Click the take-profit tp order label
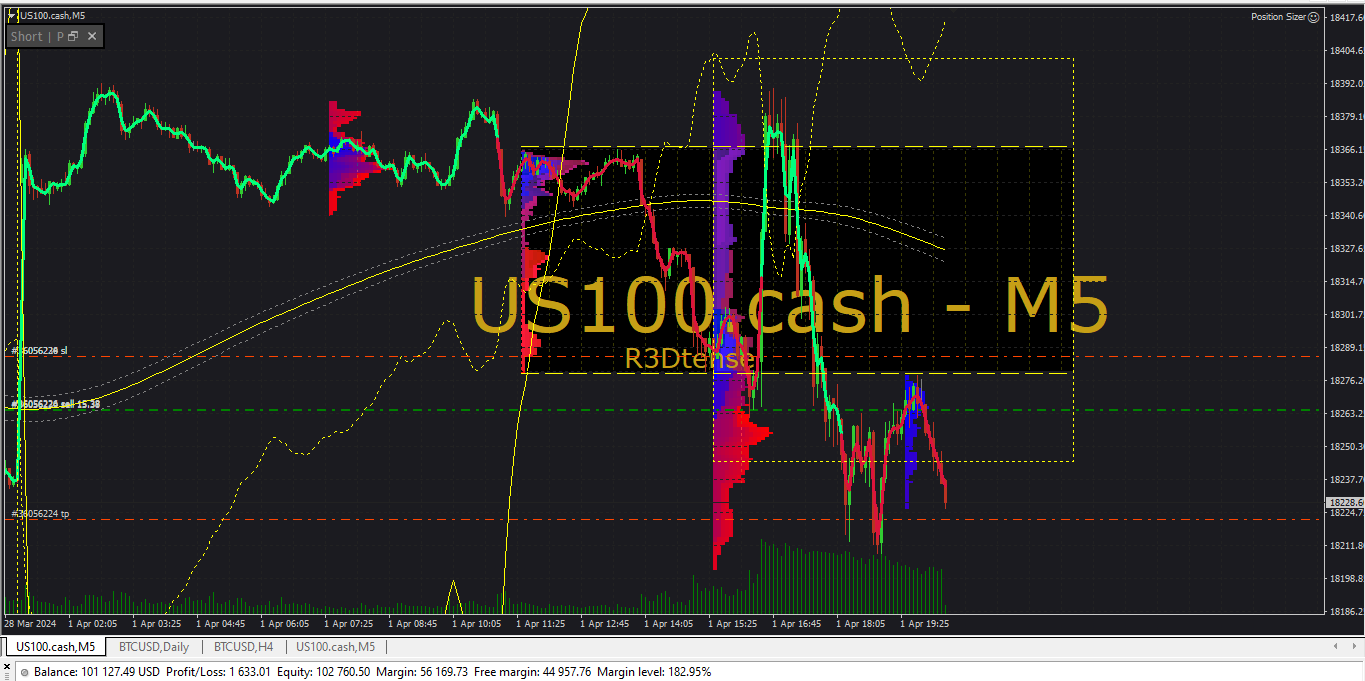1365x681 pixels. pos(41,513)
